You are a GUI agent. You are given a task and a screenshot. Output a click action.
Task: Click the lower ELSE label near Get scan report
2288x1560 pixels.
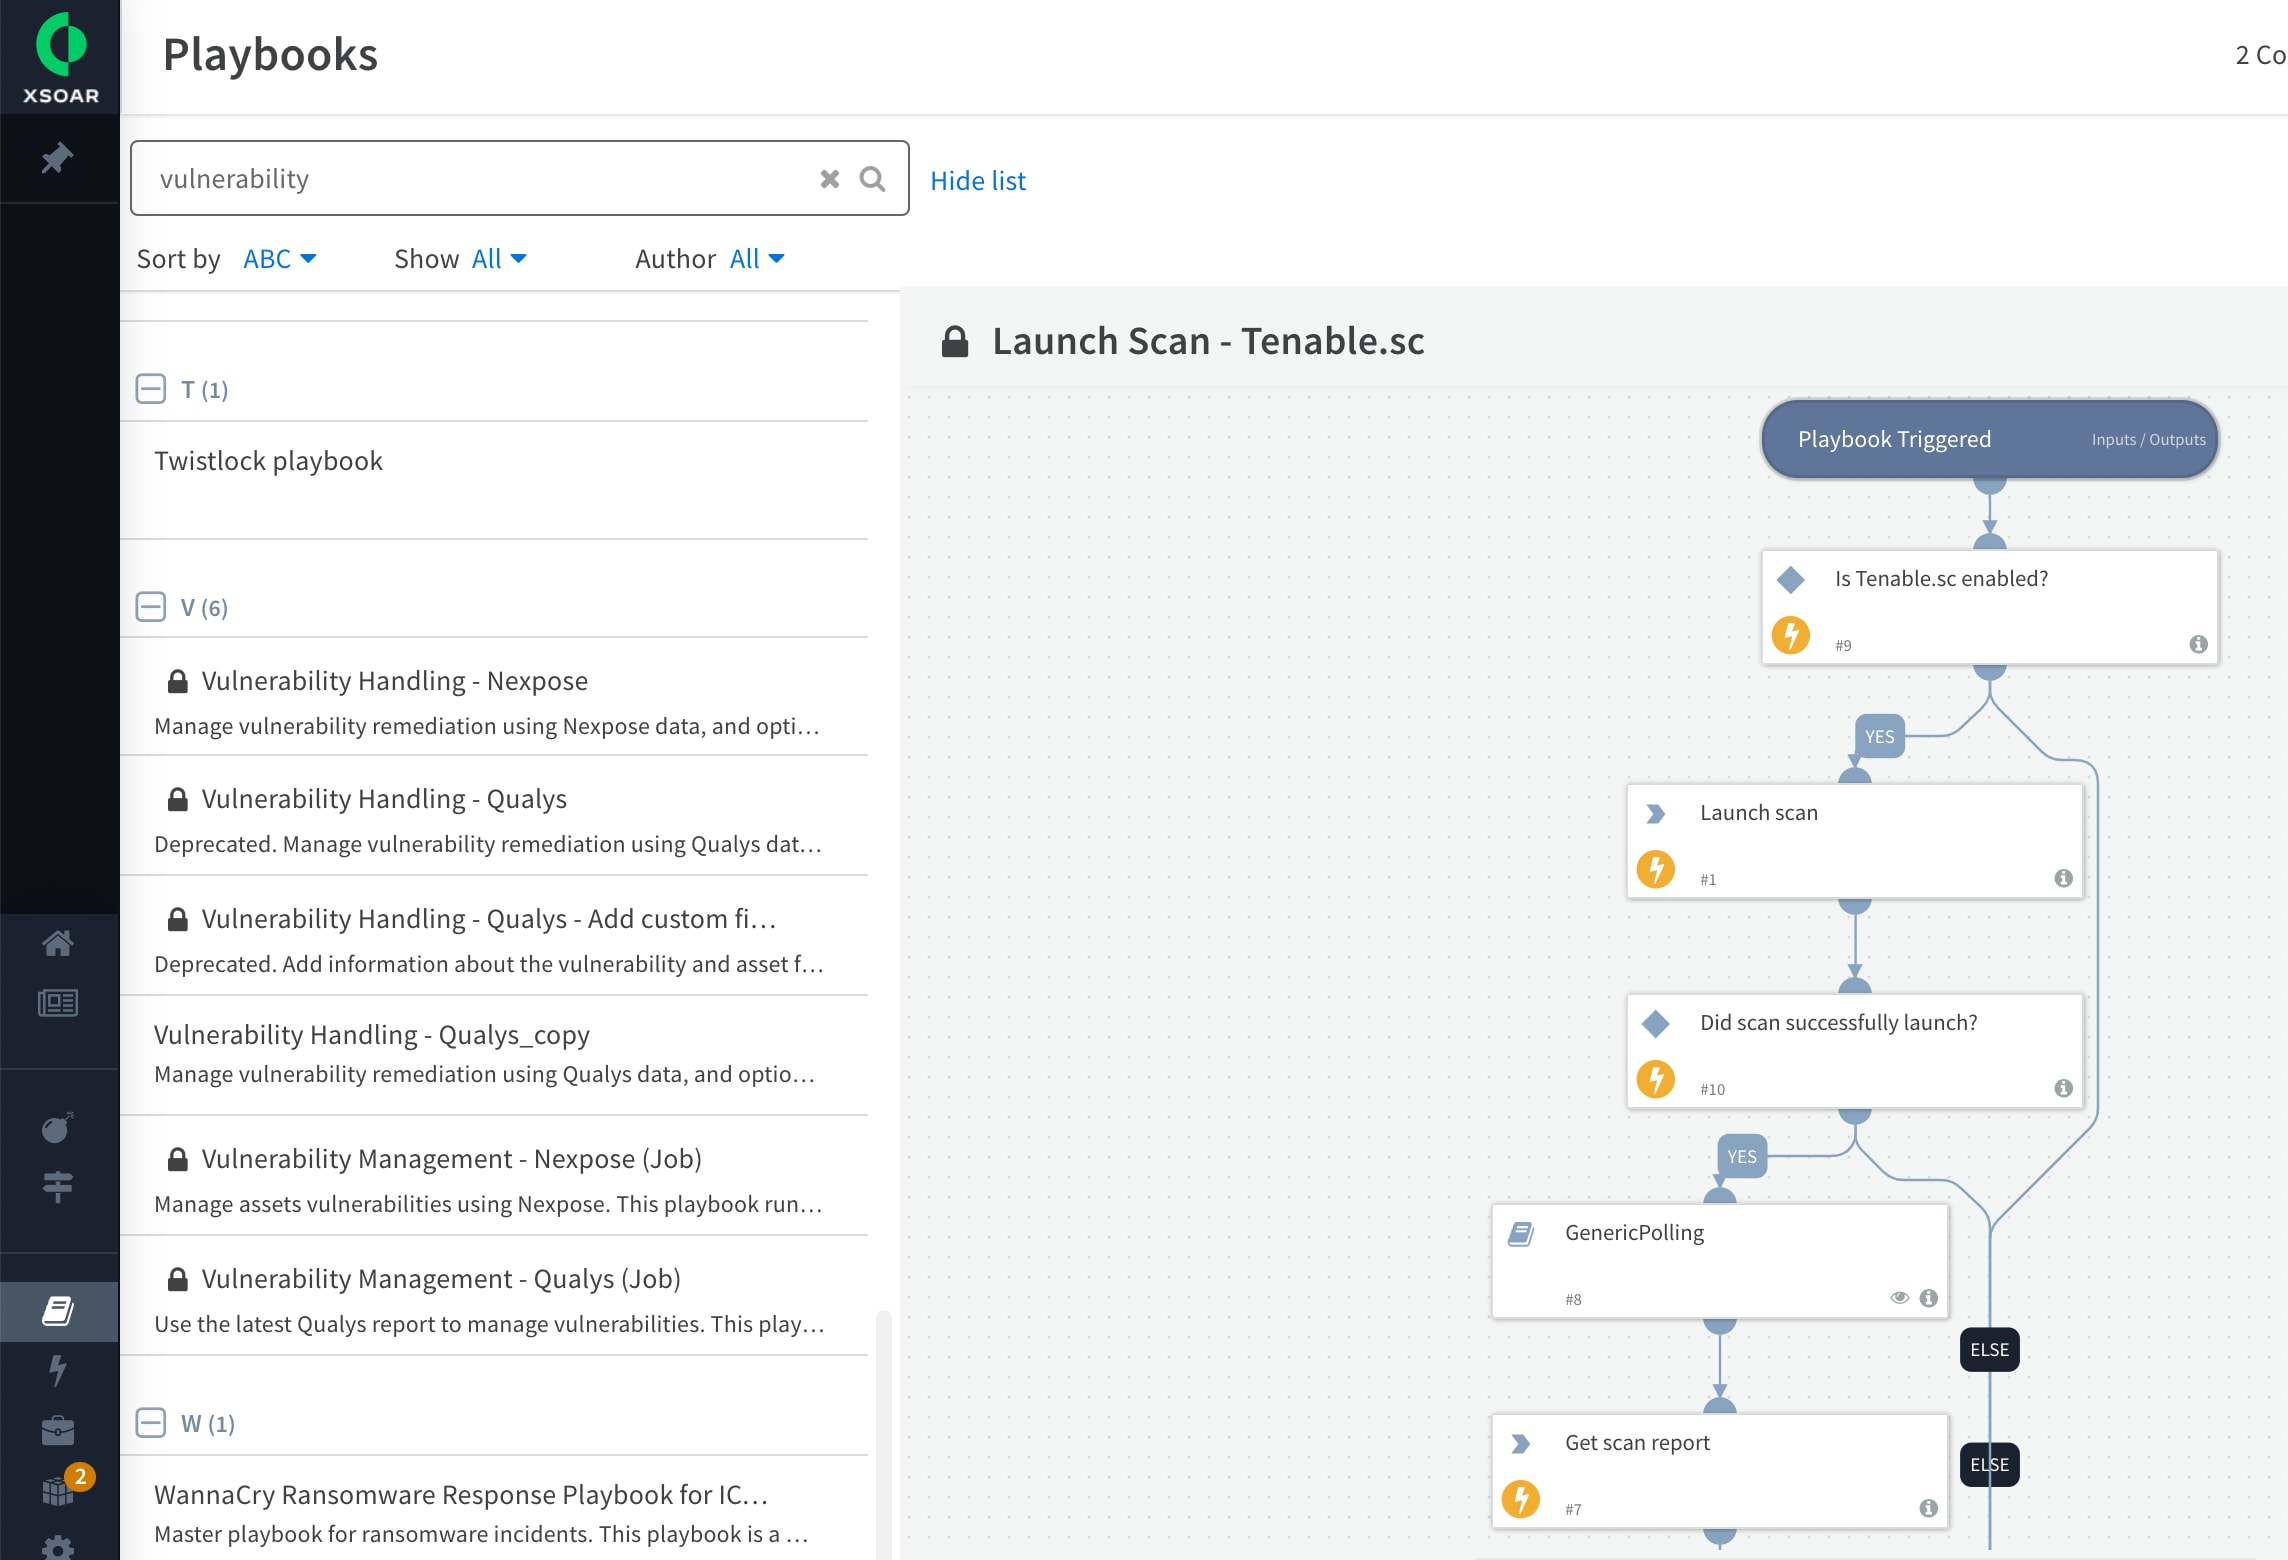pos(1989,1465)
